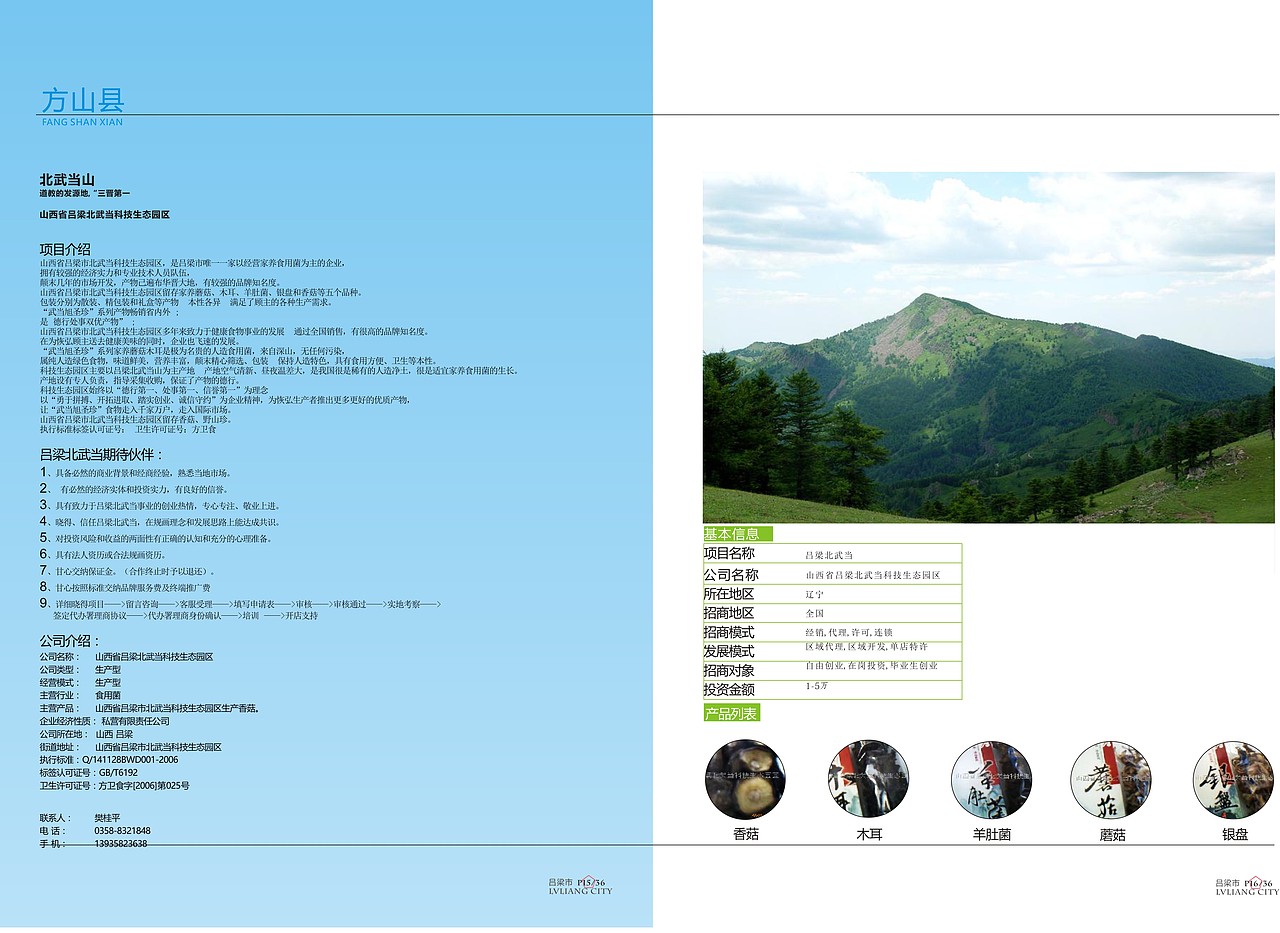Screen dimensions: 1280x933
Task: Click the 经销,代理,许可,连锁 table value
Action: [849, 633]
